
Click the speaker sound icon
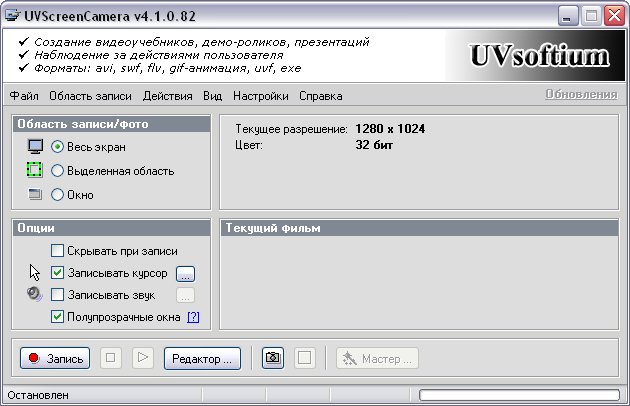click(x=36, y=294)
